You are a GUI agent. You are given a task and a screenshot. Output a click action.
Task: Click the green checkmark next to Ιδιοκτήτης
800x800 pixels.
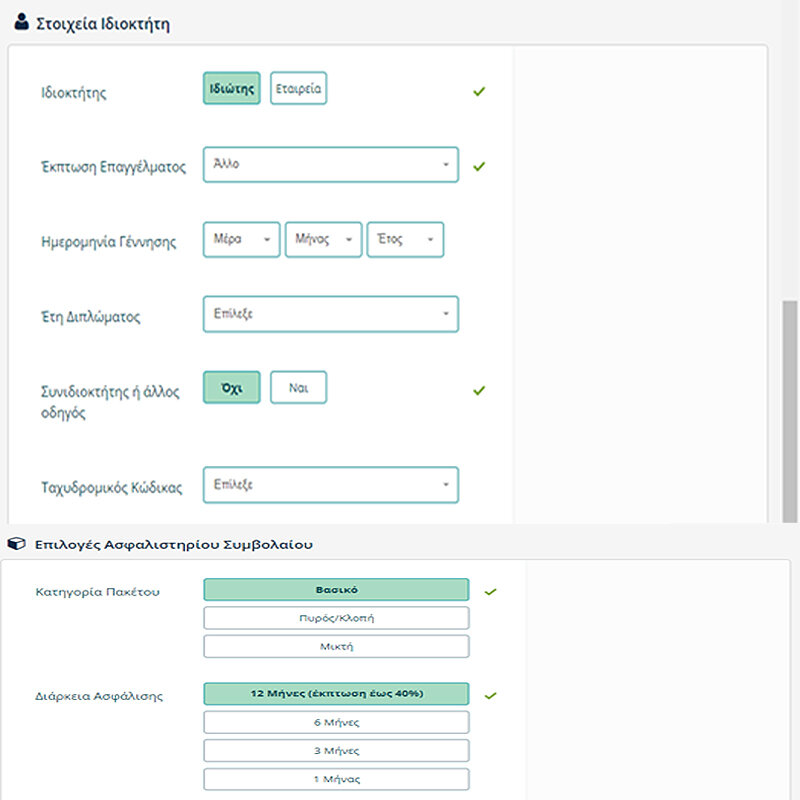(x=479, y=92)
